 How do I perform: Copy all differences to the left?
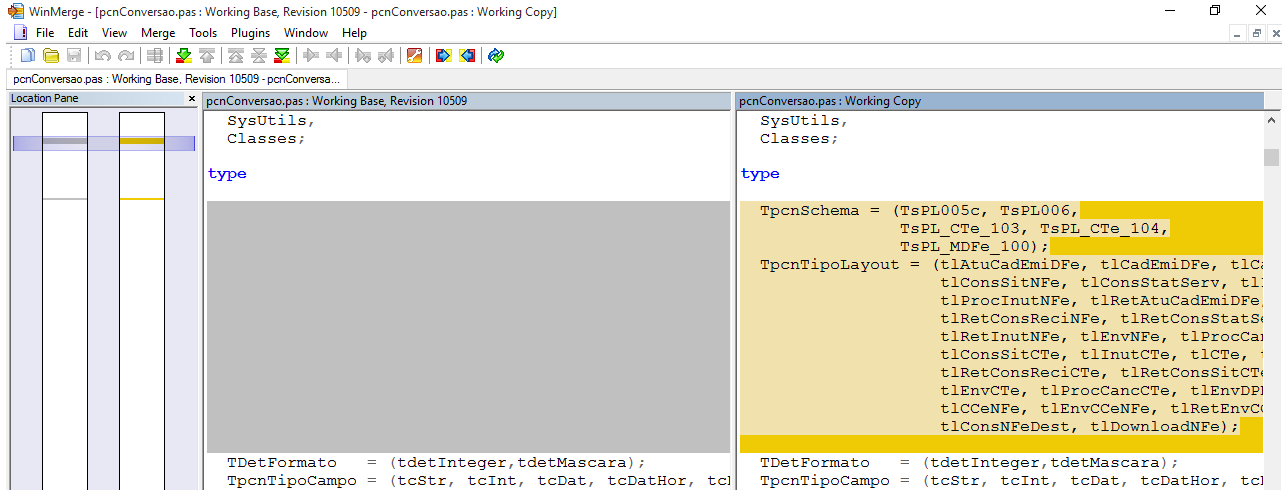(x=467, y=55)
